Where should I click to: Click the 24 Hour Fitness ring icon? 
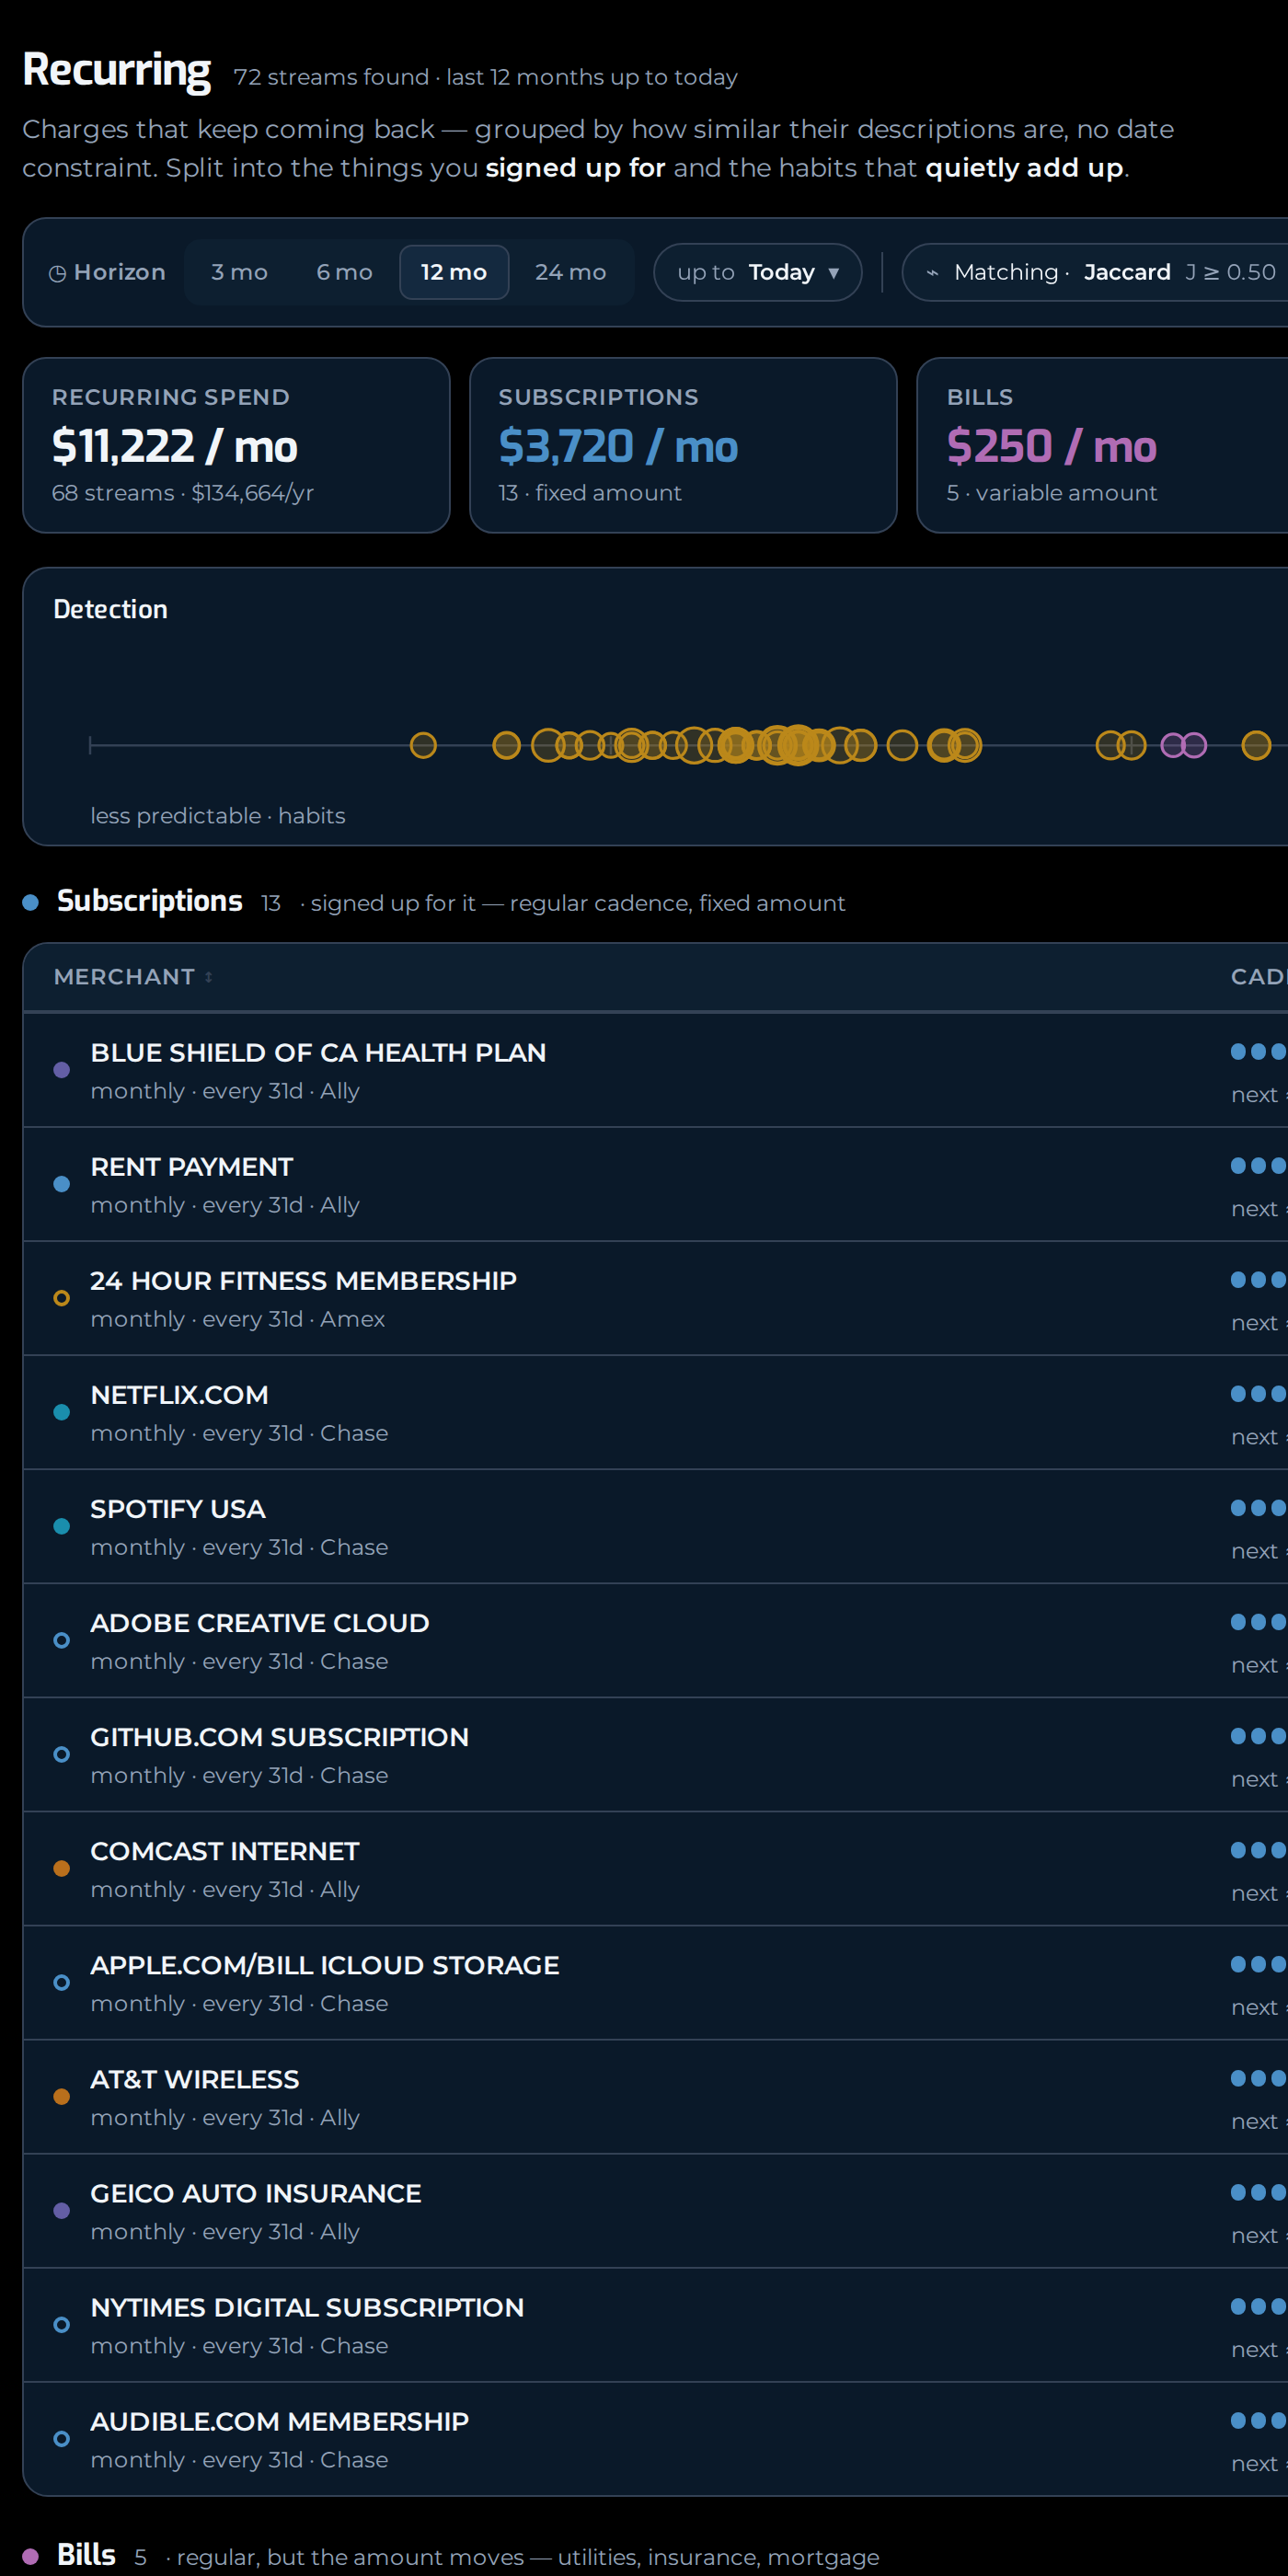point(61,1298)
